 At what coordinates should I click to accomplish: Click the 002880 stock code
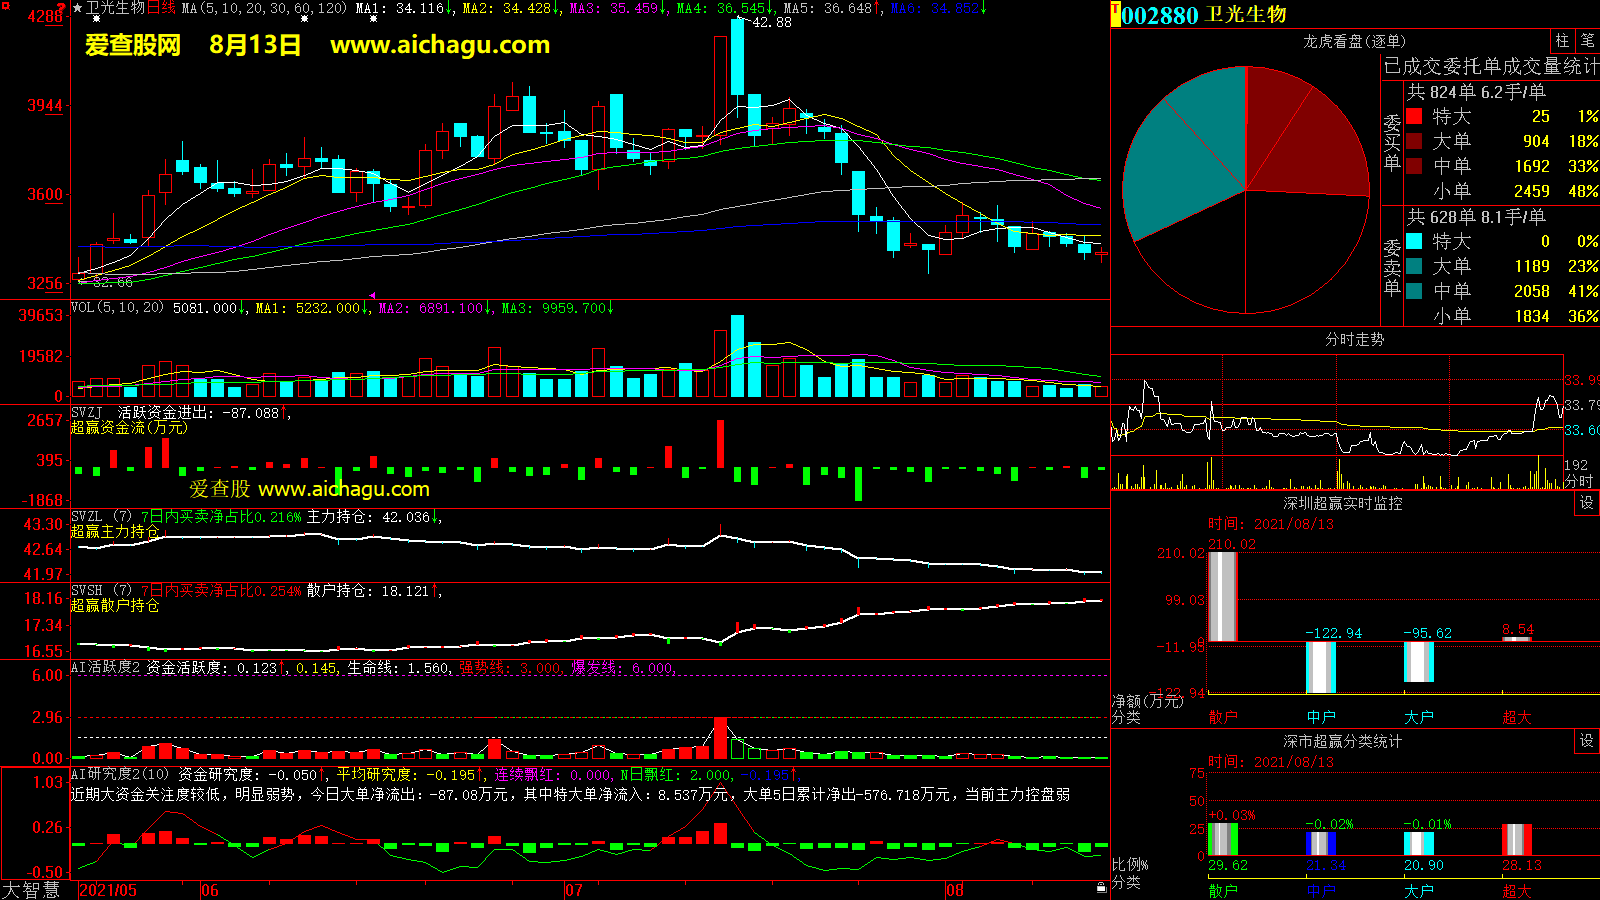click(x=1160, y=15)
